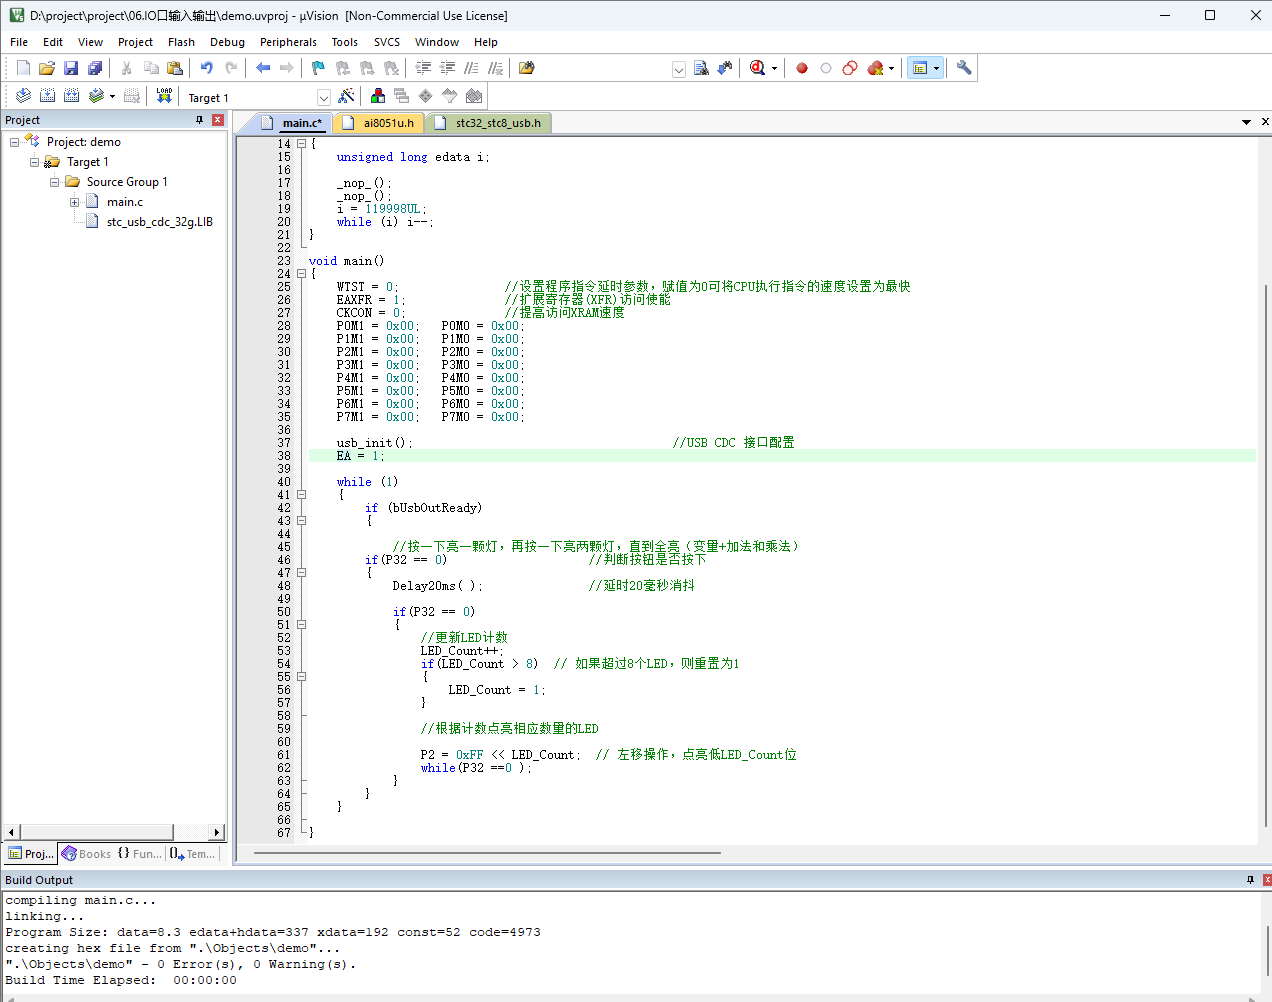Click the Build target toolbar icon

pyautogui.click(x=47, y=96)
